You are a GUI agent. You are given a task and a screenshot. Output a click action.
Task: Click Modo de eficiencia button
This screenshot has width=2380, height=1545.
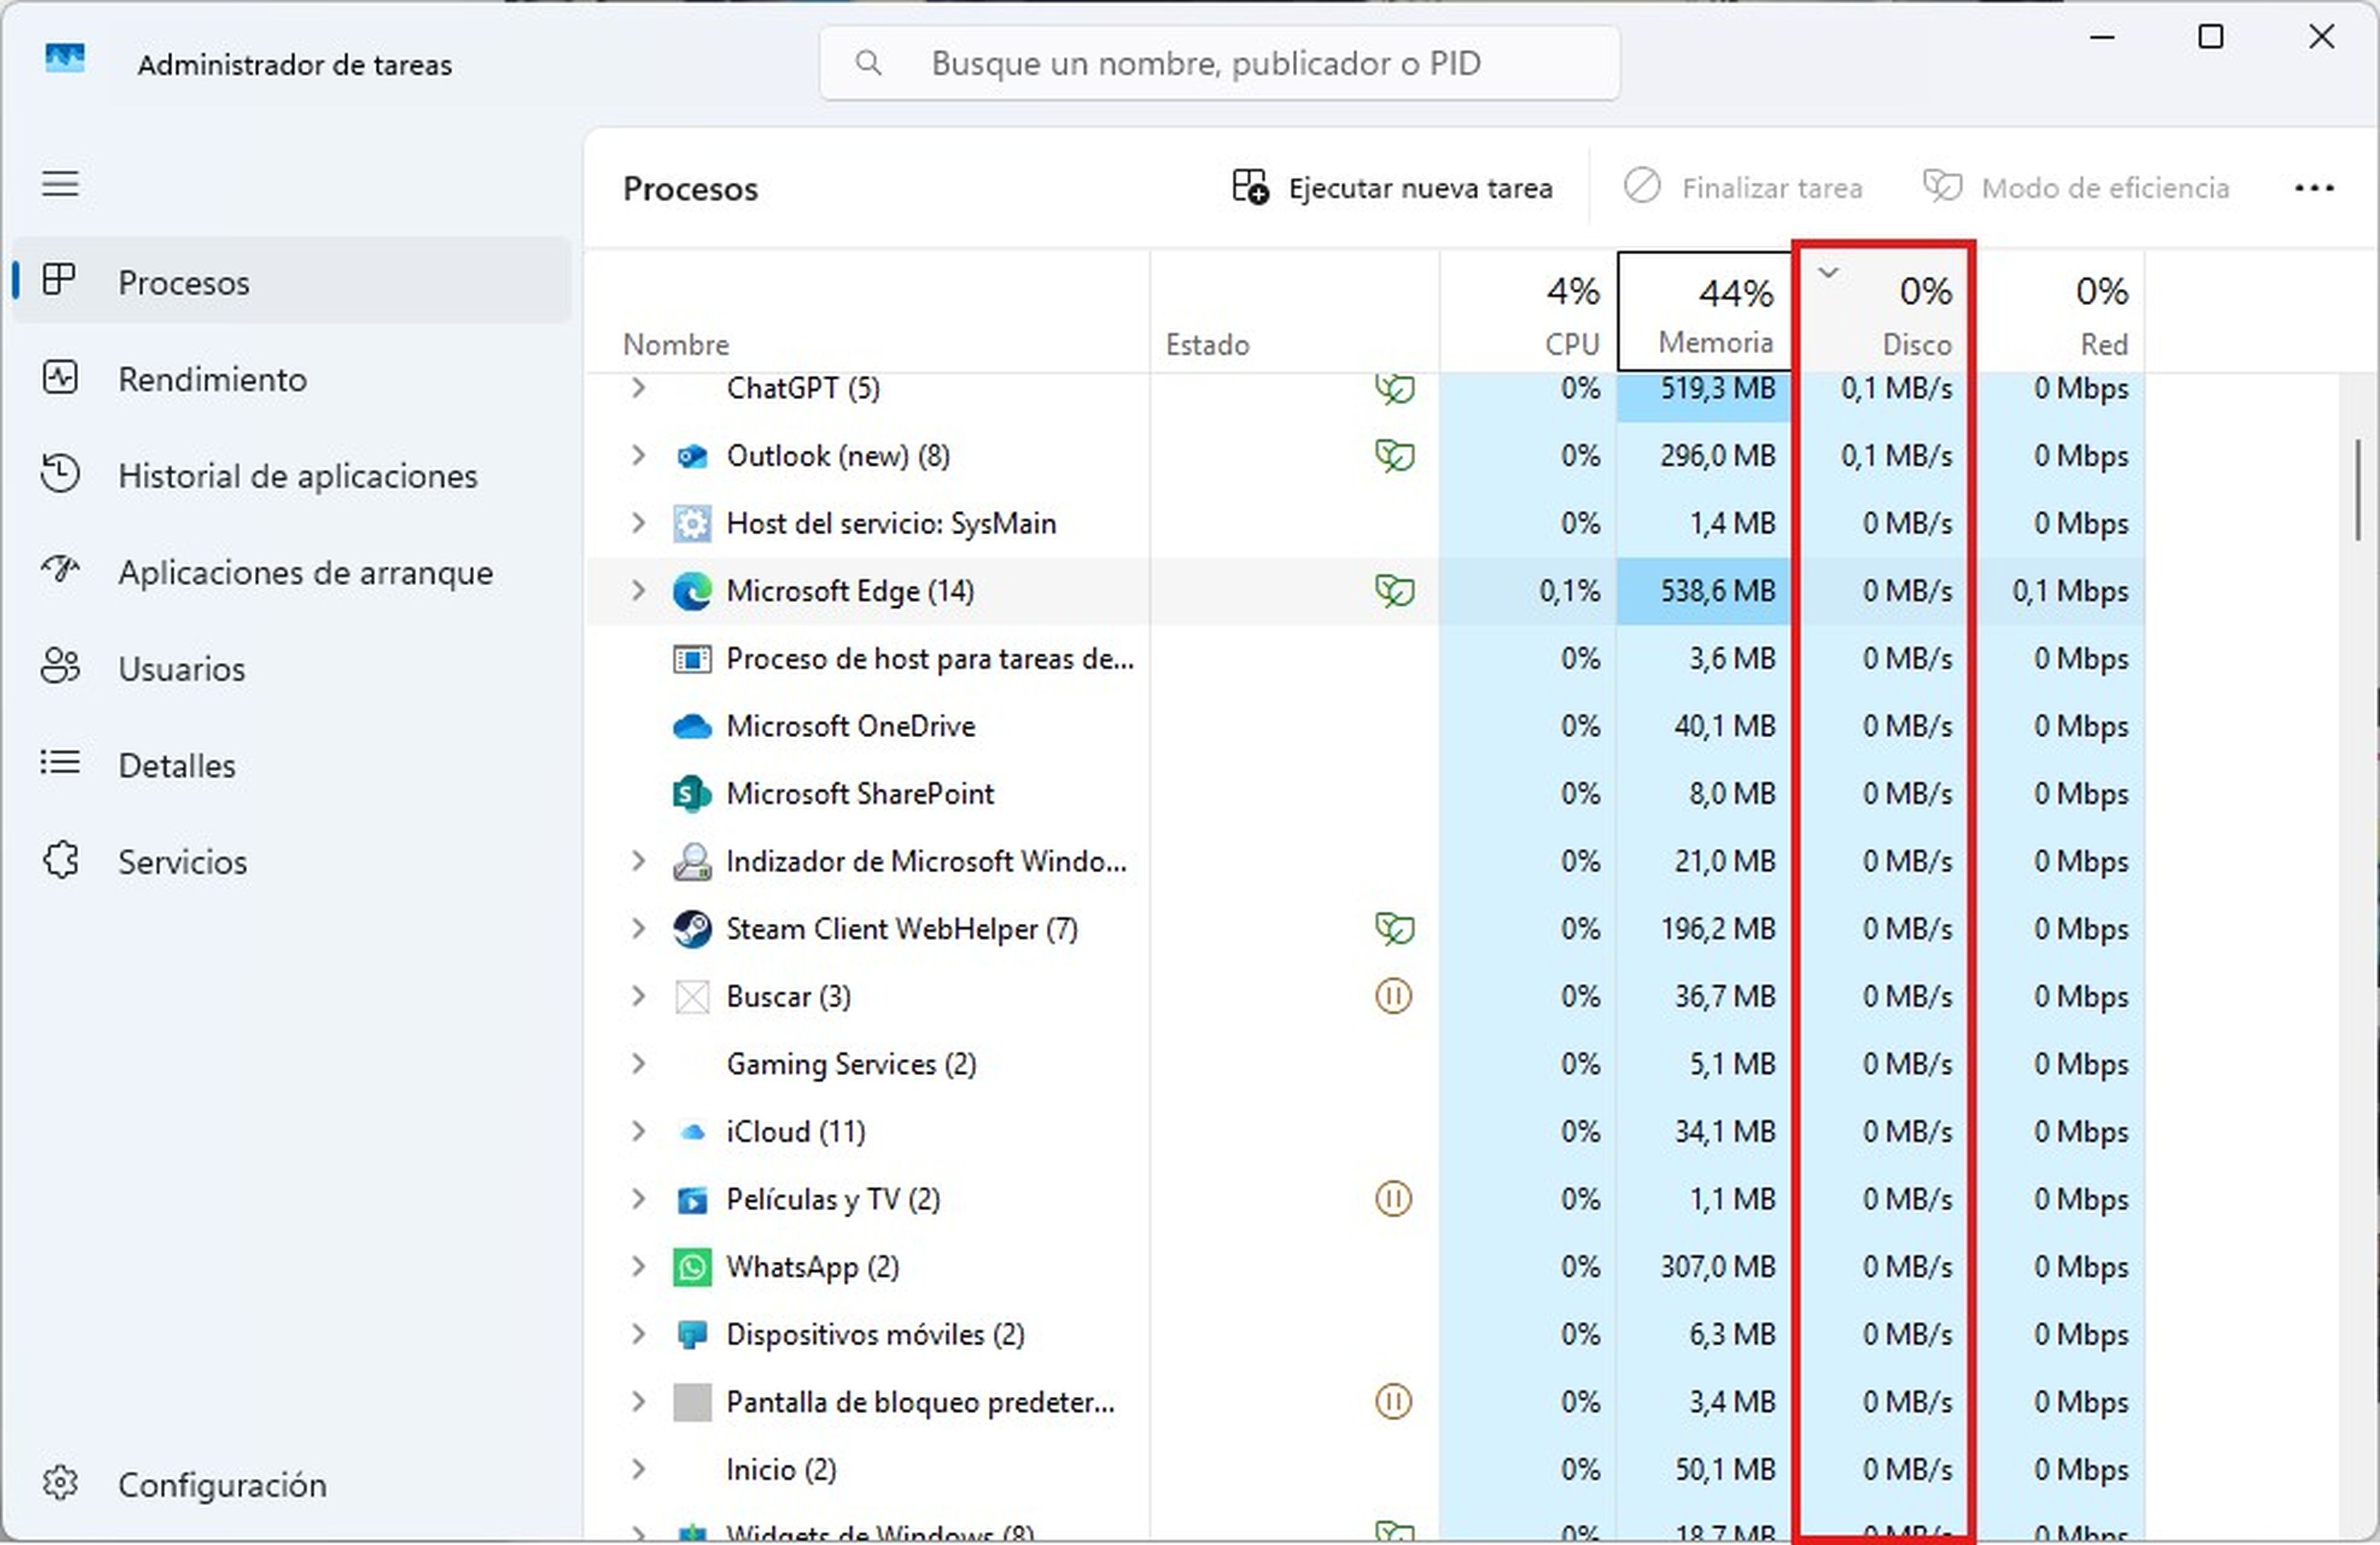2077,188
